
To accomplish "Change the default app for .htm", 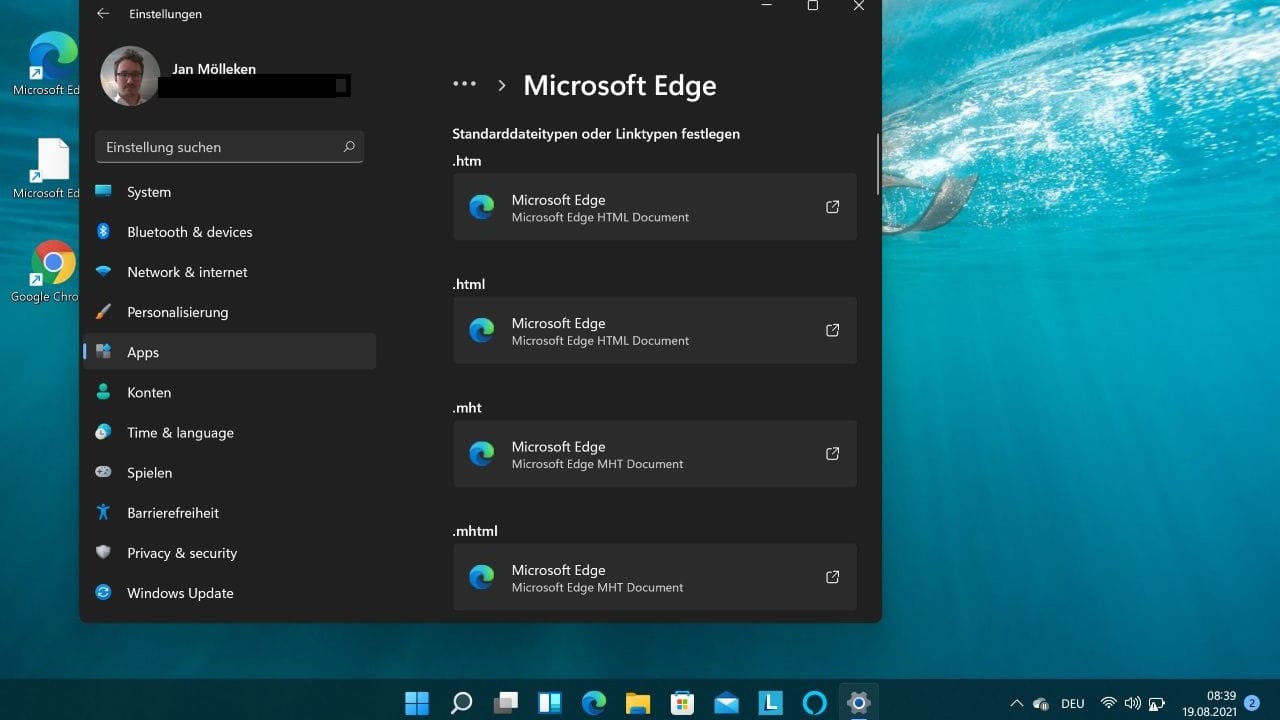I will tap(655, 207).
